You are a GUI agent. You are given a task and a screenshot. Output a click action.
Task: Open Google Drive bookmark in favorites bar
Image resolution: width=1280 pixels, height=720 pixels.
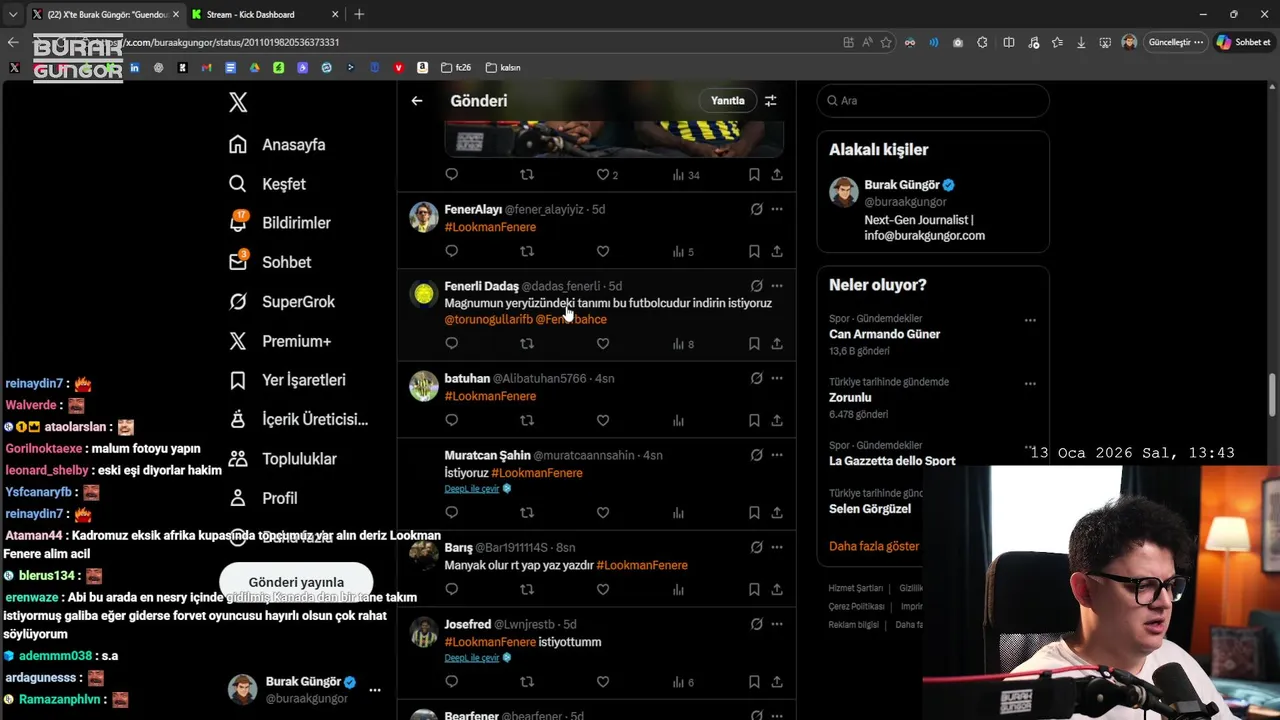click(254, 68)
